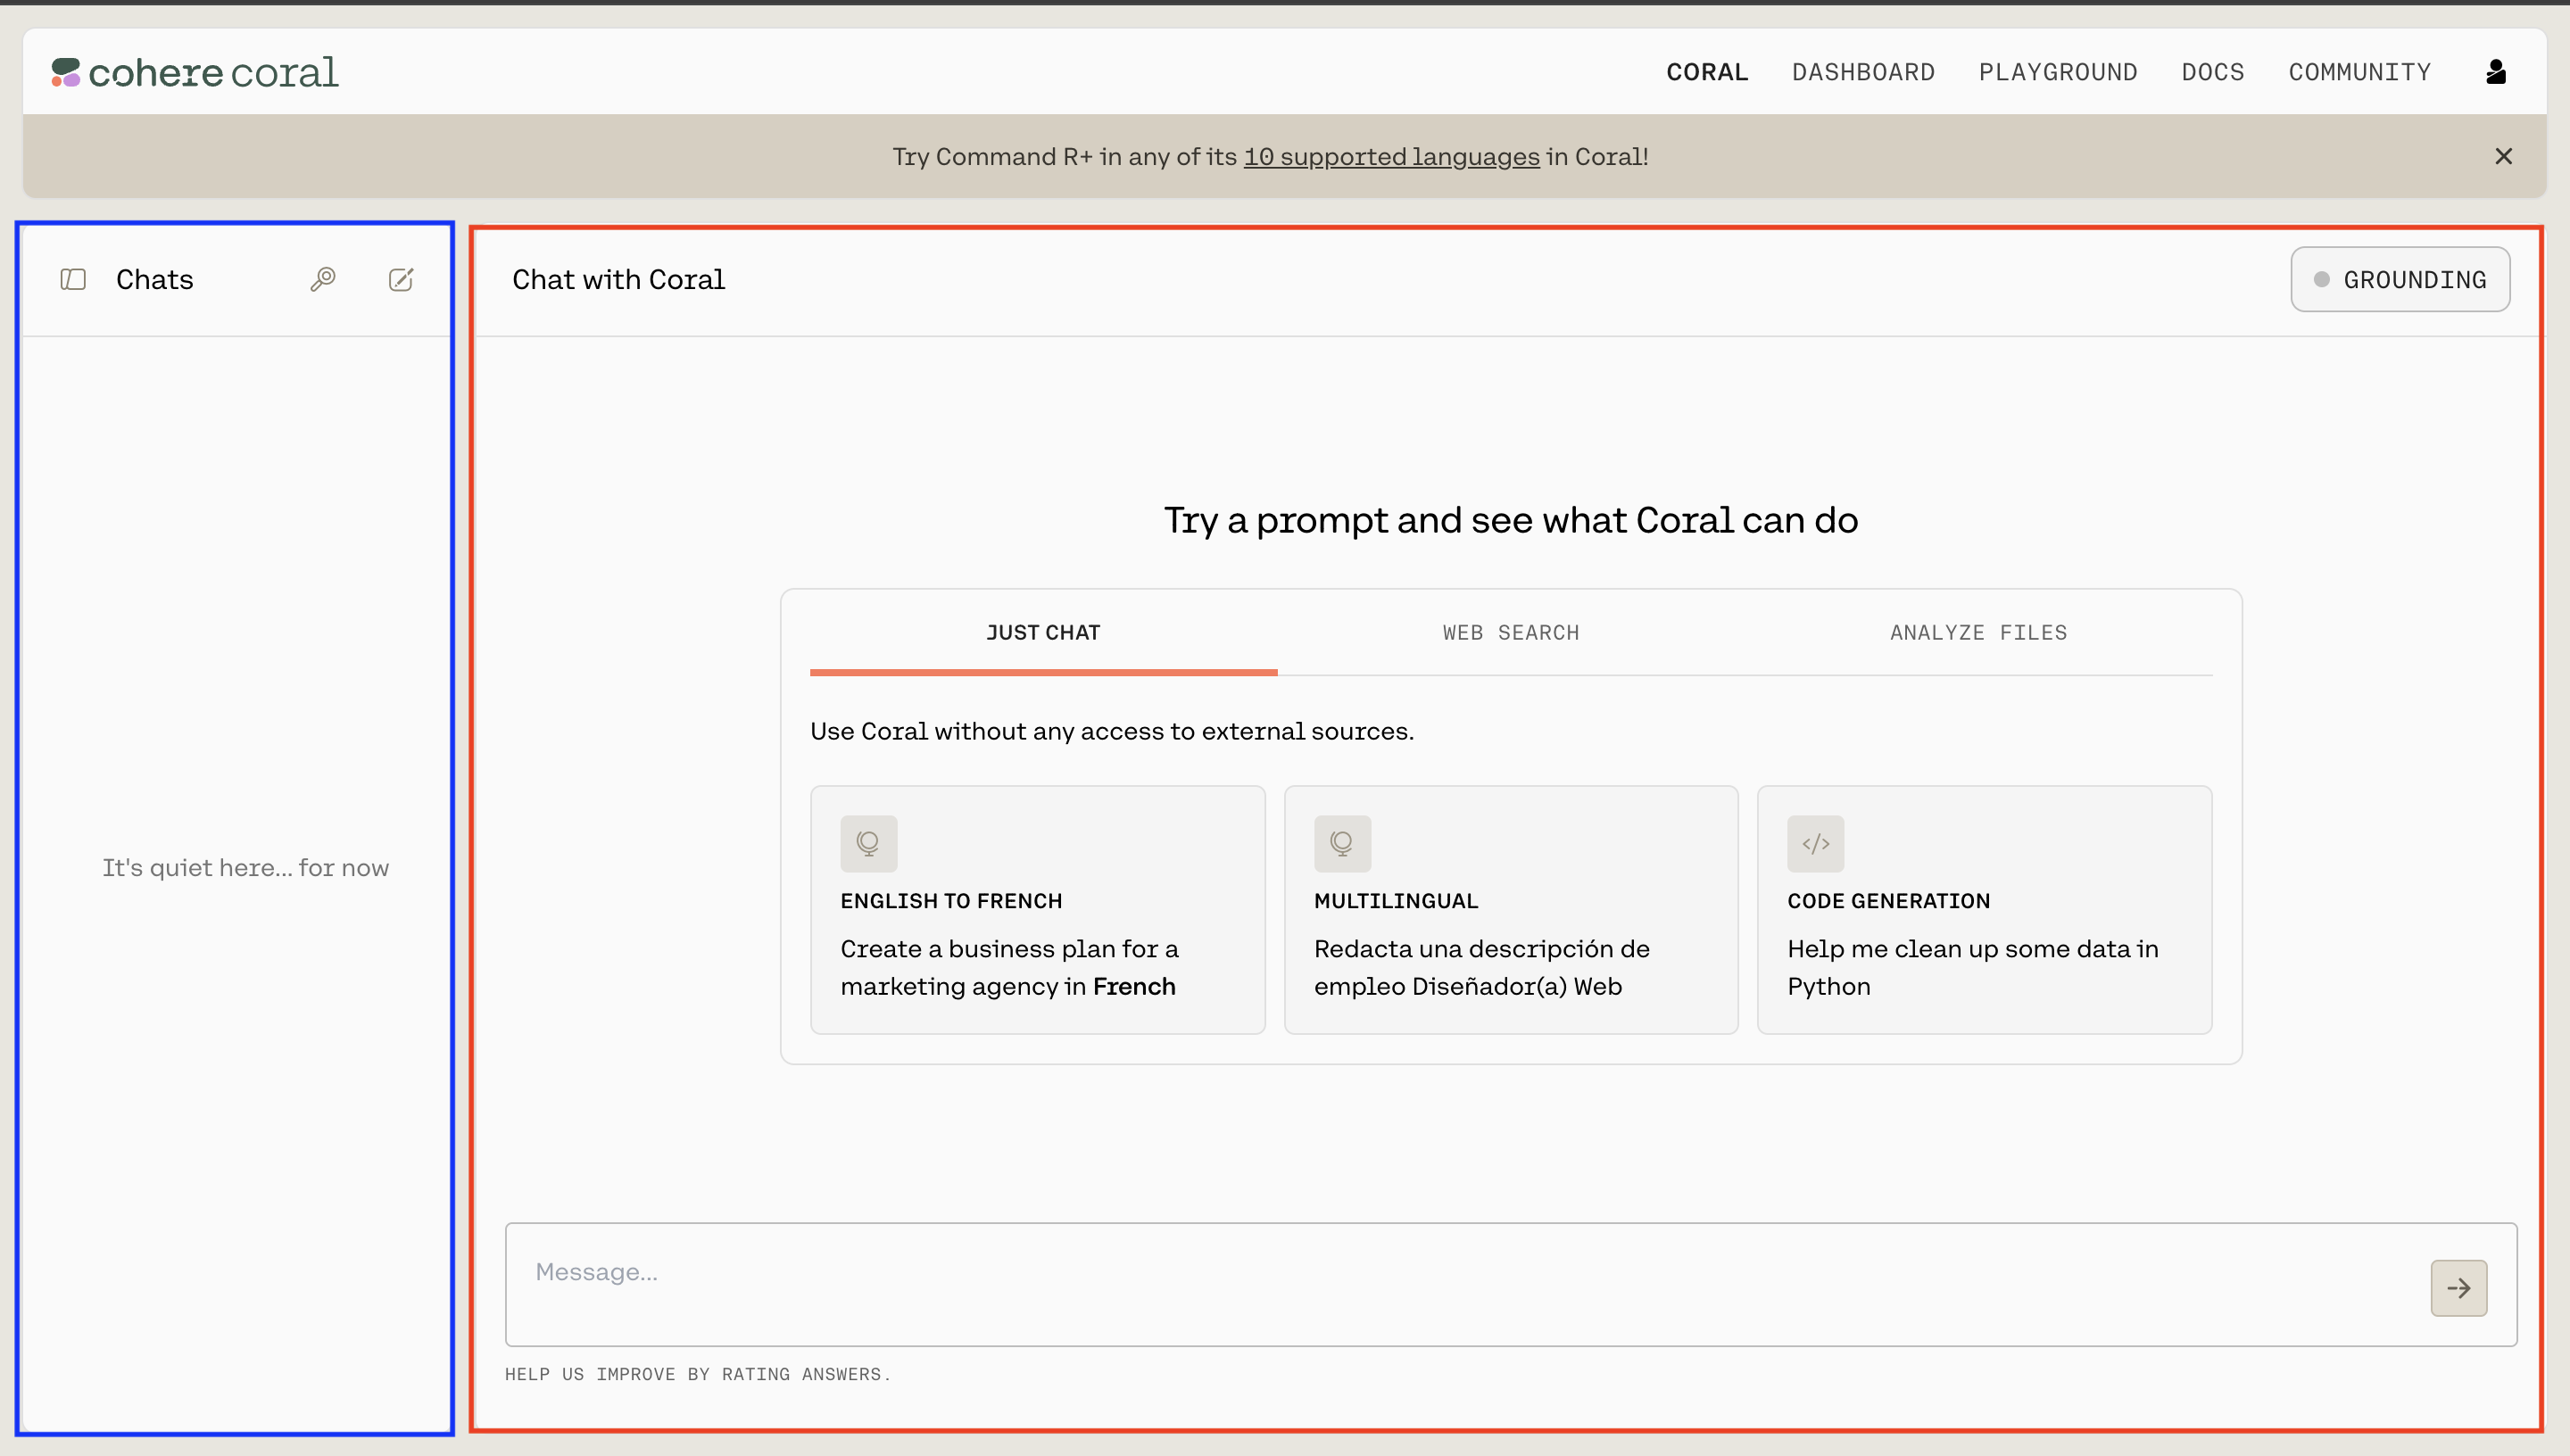The height and width of the screenshot is (1456, 2570).
Task: Switch to the Analyze Files tab
Action: [x=1978, y=633]
